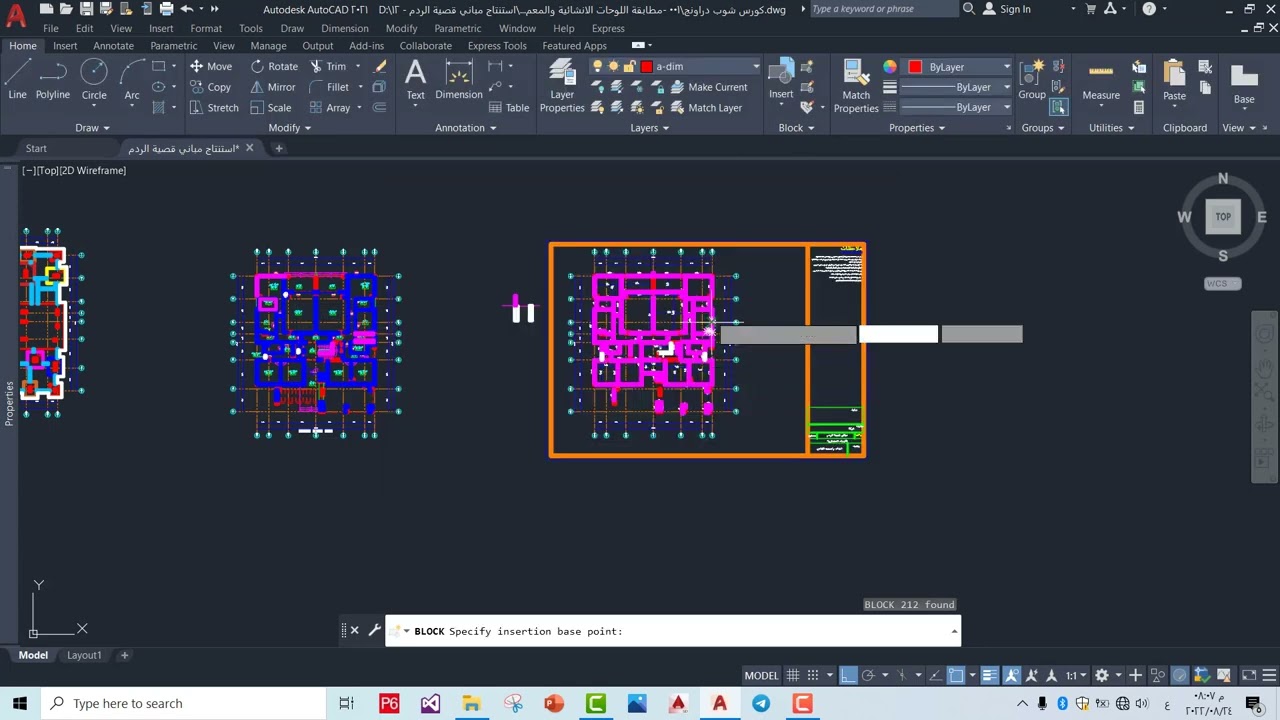The width and height of the screenshot is (1280, 720).
Task: Click the MODEL space button in status bar
Action: pyautogui.click(x=761, y=675)
